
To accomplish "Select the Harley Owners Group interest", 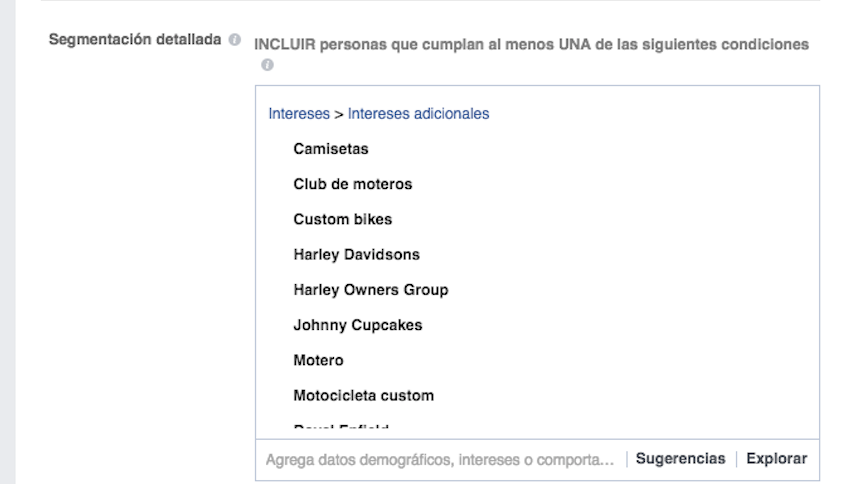I will (x=371, y=290).
